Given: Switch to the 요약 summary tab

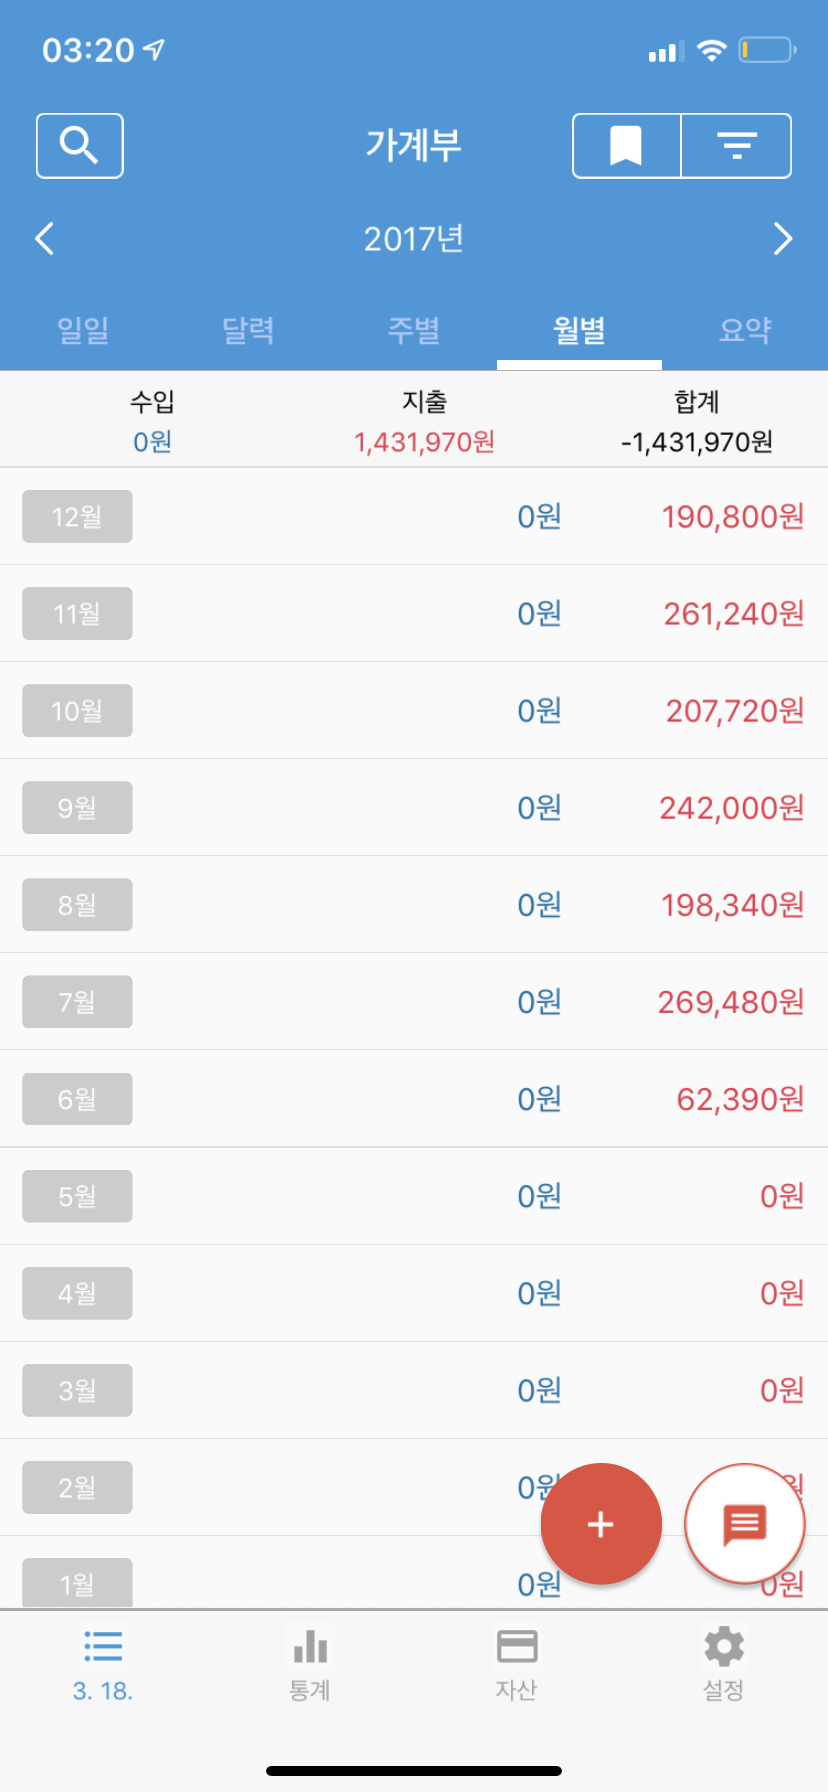Looking at the screenshot, I should 745,330.
